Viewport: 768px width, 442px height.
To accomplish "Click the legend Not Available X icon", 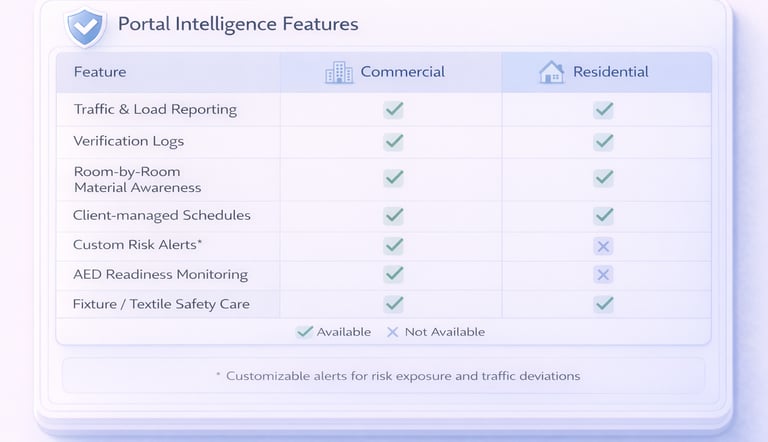I will coord(392,332).
